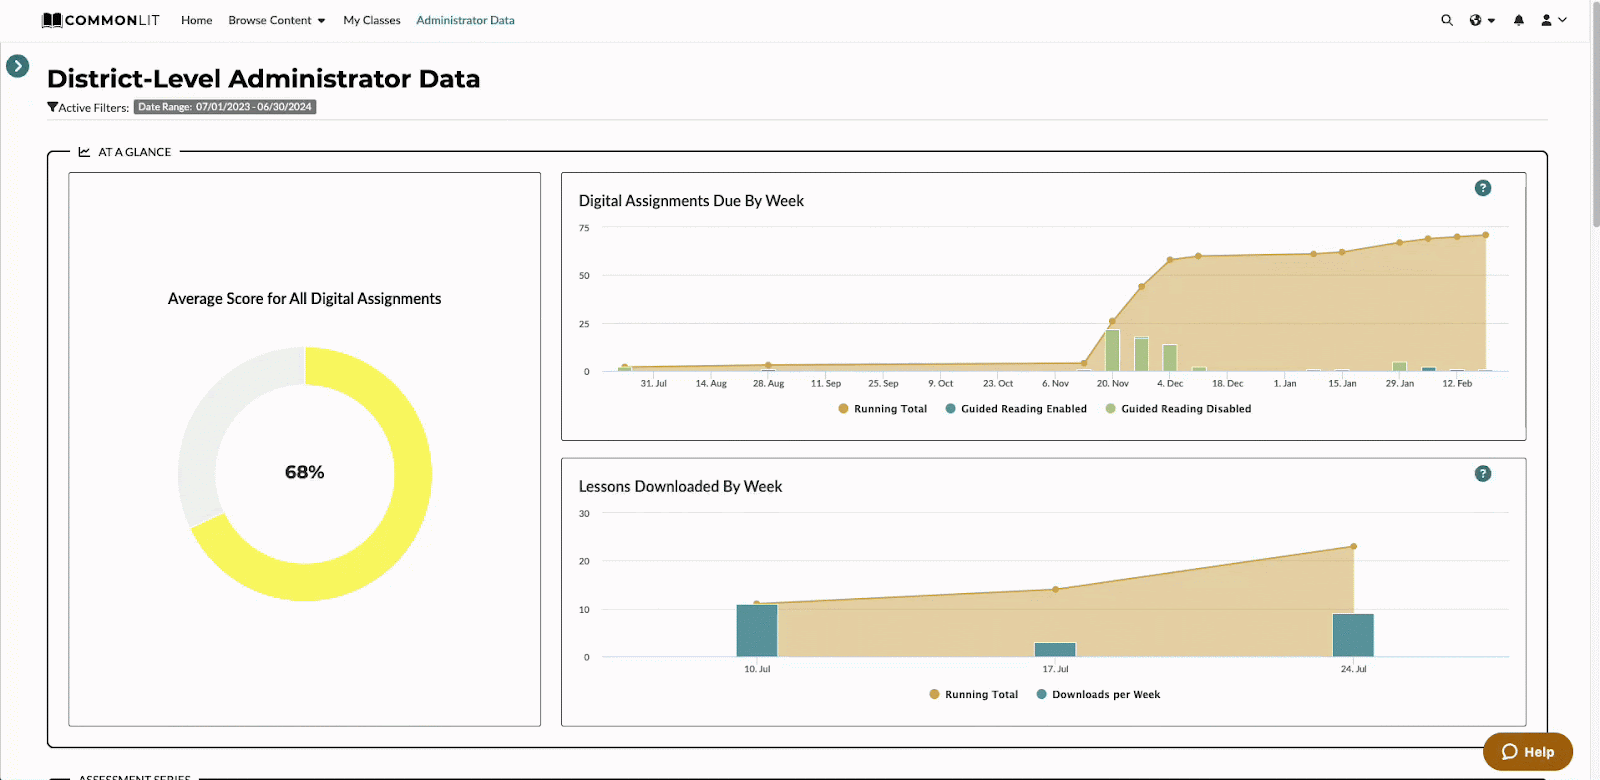
Task: Open the user account dropdown
Action: [1554, 20]
